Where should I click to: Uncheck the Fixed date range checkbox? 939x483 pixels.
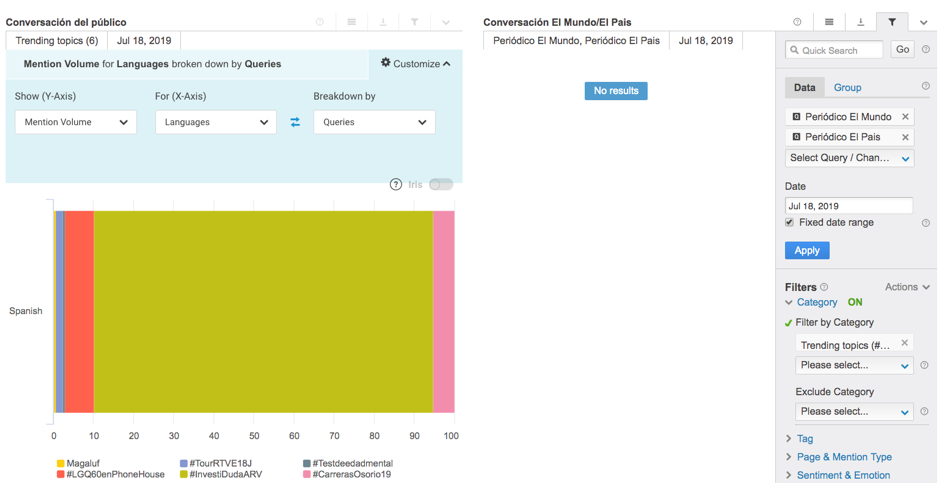(790, 223)
